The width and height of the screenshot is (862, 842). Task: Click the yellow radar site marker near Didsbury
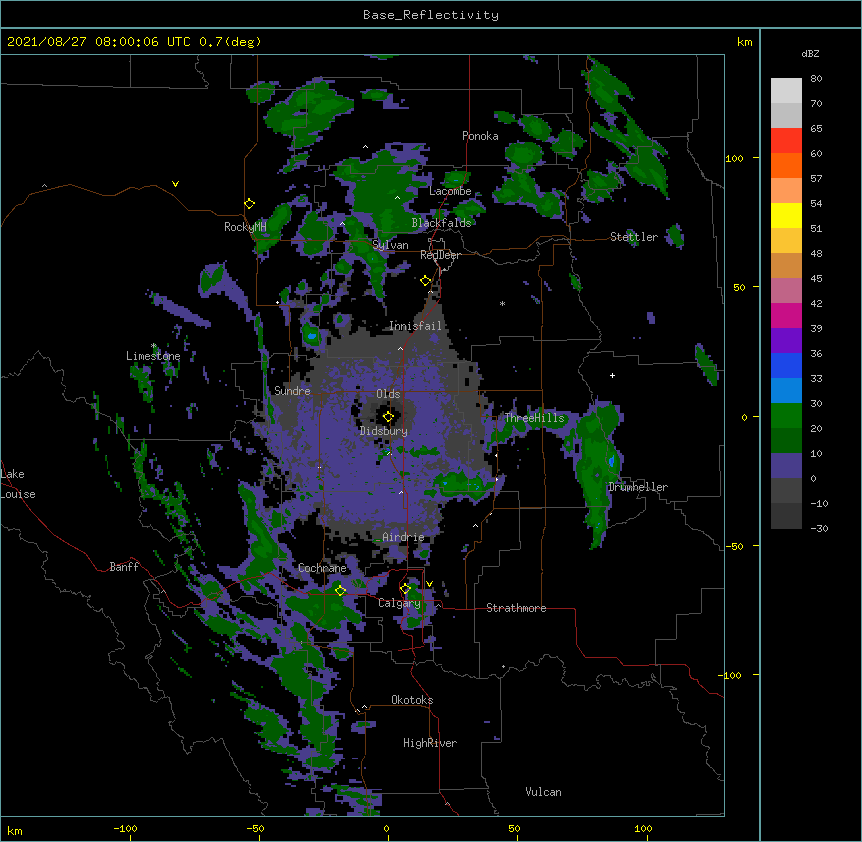pyautogui.click(x=388, y=417)
